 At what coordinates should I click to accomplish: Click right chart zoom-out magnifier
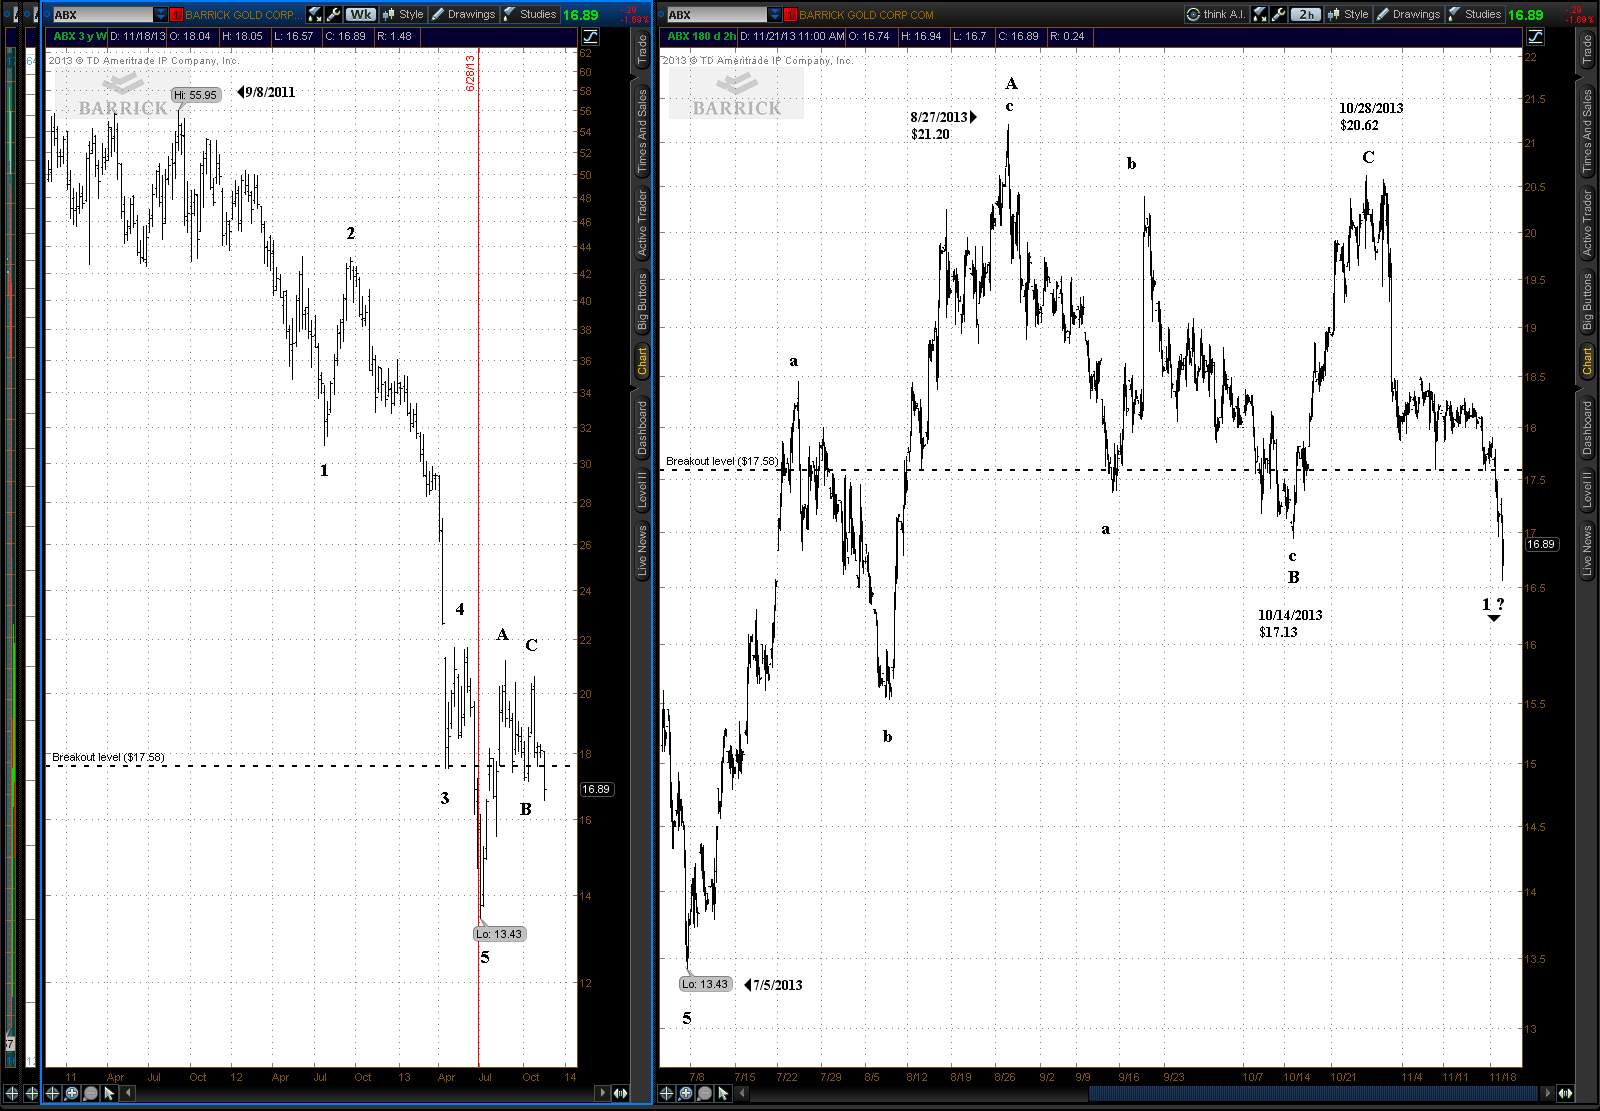704,1093
